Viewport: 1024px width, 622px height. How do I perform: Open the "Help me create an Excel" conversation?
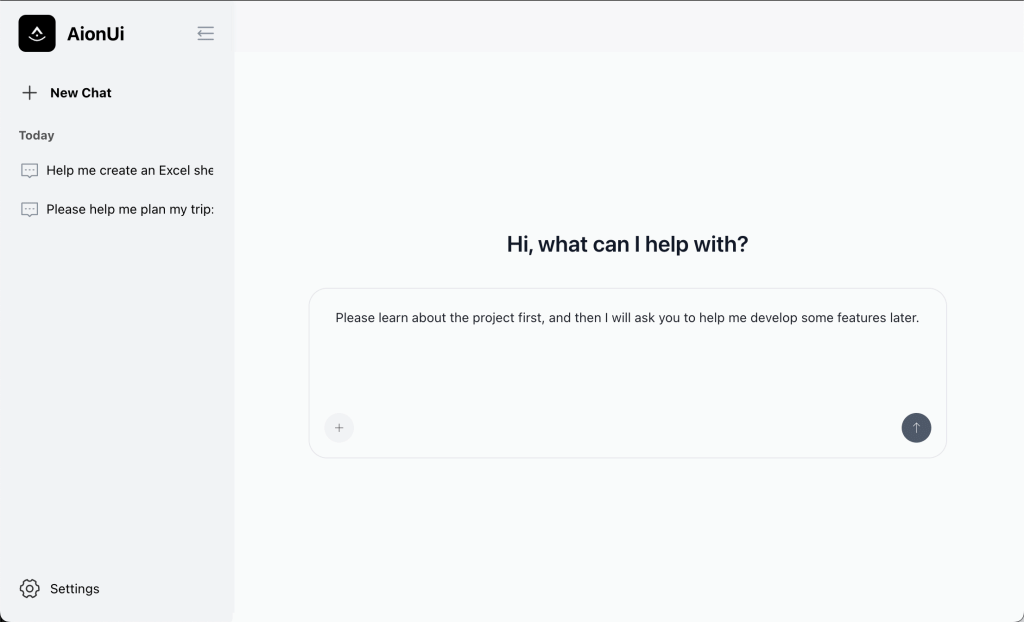click(130, 171)
